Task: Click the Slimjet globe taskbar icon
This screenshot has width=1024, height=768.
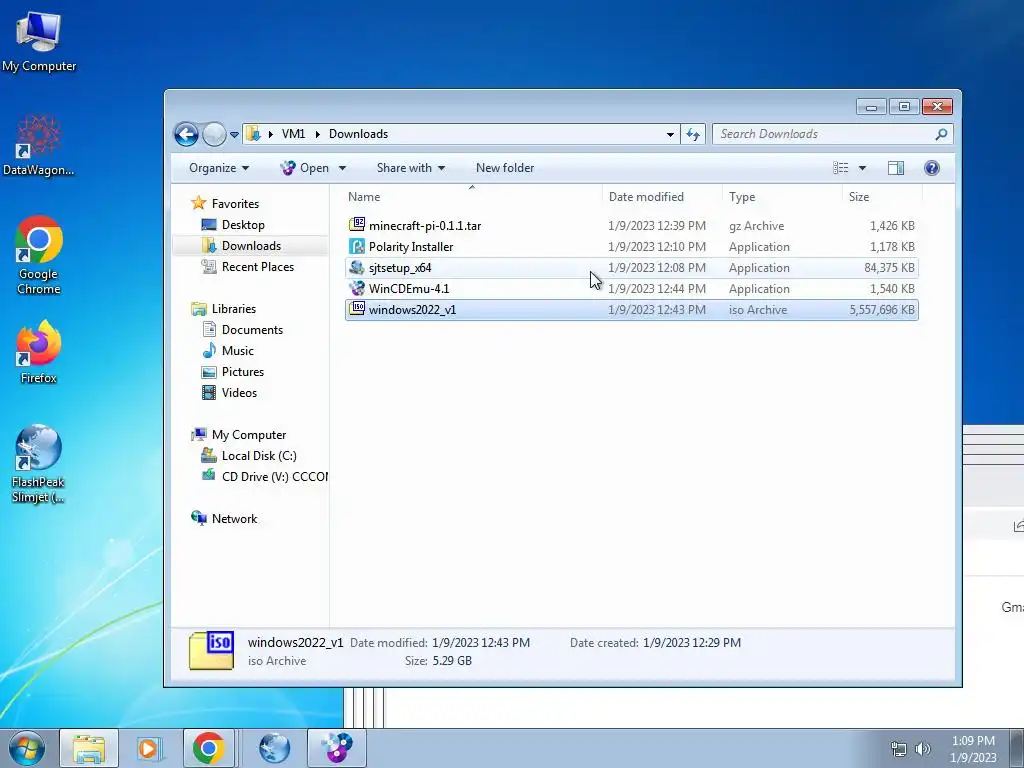Action: [274, 748]
